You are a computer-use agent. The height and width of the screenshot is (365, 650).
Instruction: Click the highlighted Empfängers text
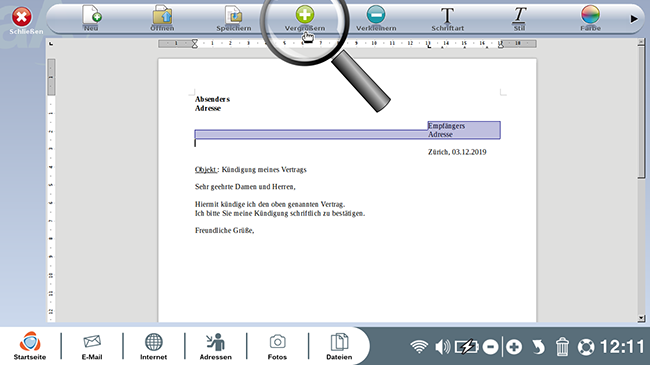coord(446,126)
